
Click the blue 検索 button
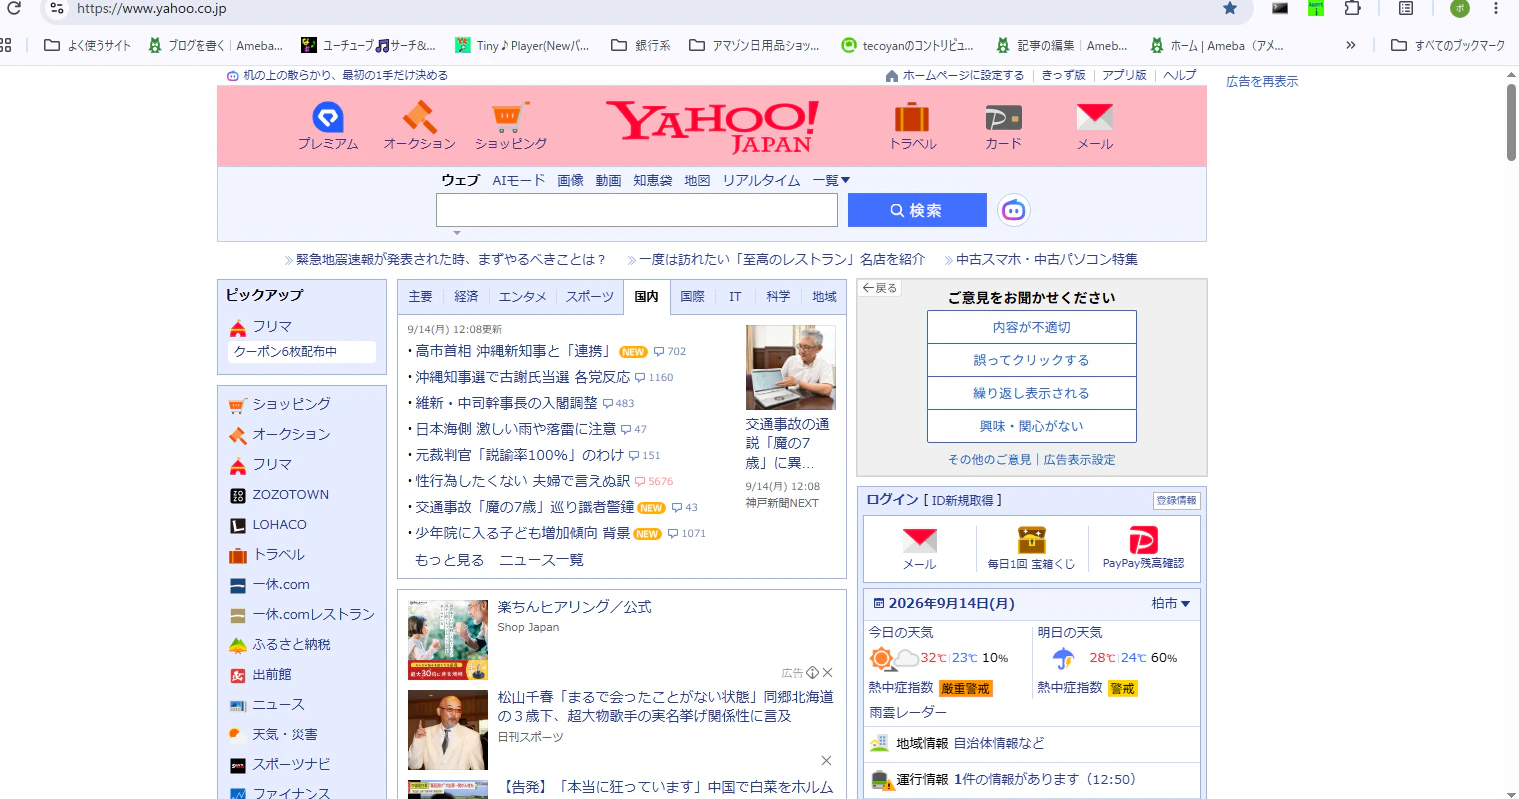pos(917,210)
